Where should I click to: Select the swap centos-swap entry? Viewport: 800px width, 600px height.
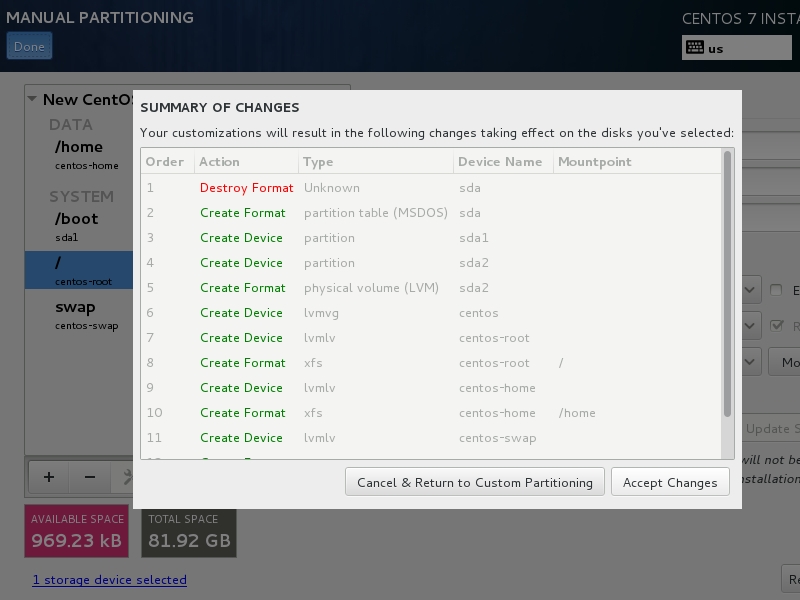point(79,315)
